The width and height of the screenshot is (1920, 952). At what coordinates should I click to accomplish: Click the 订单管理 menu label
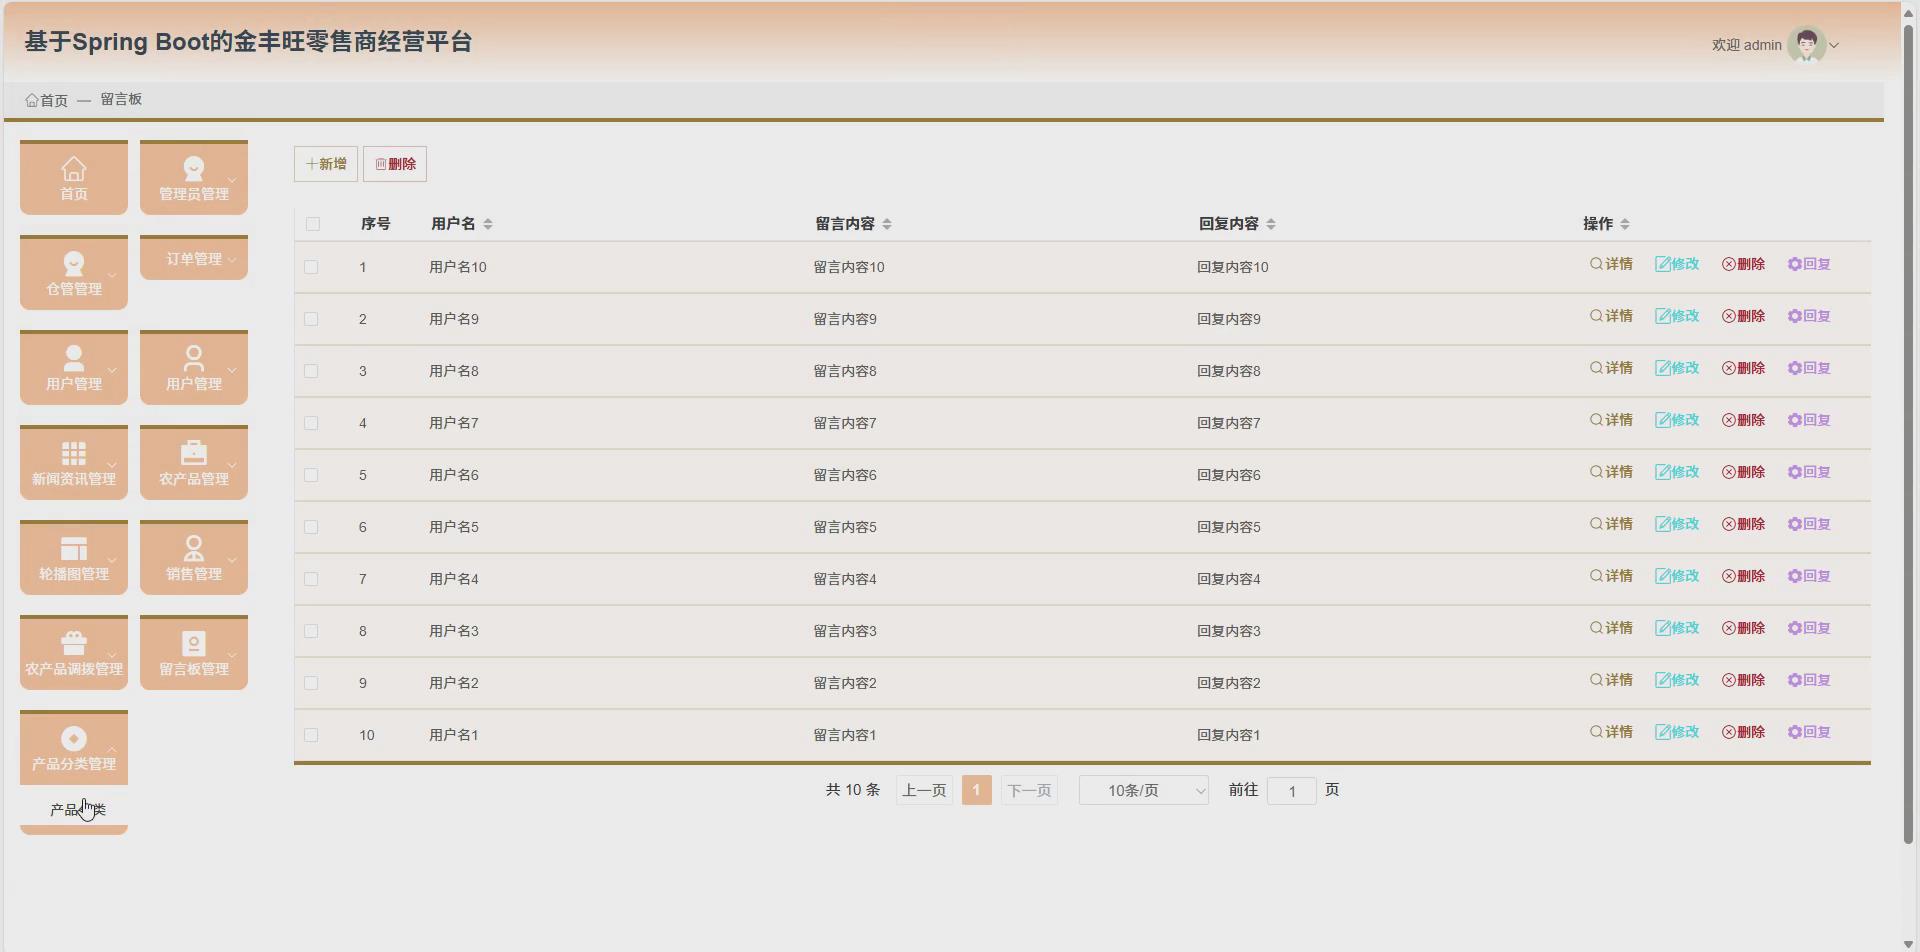(194, 259)
